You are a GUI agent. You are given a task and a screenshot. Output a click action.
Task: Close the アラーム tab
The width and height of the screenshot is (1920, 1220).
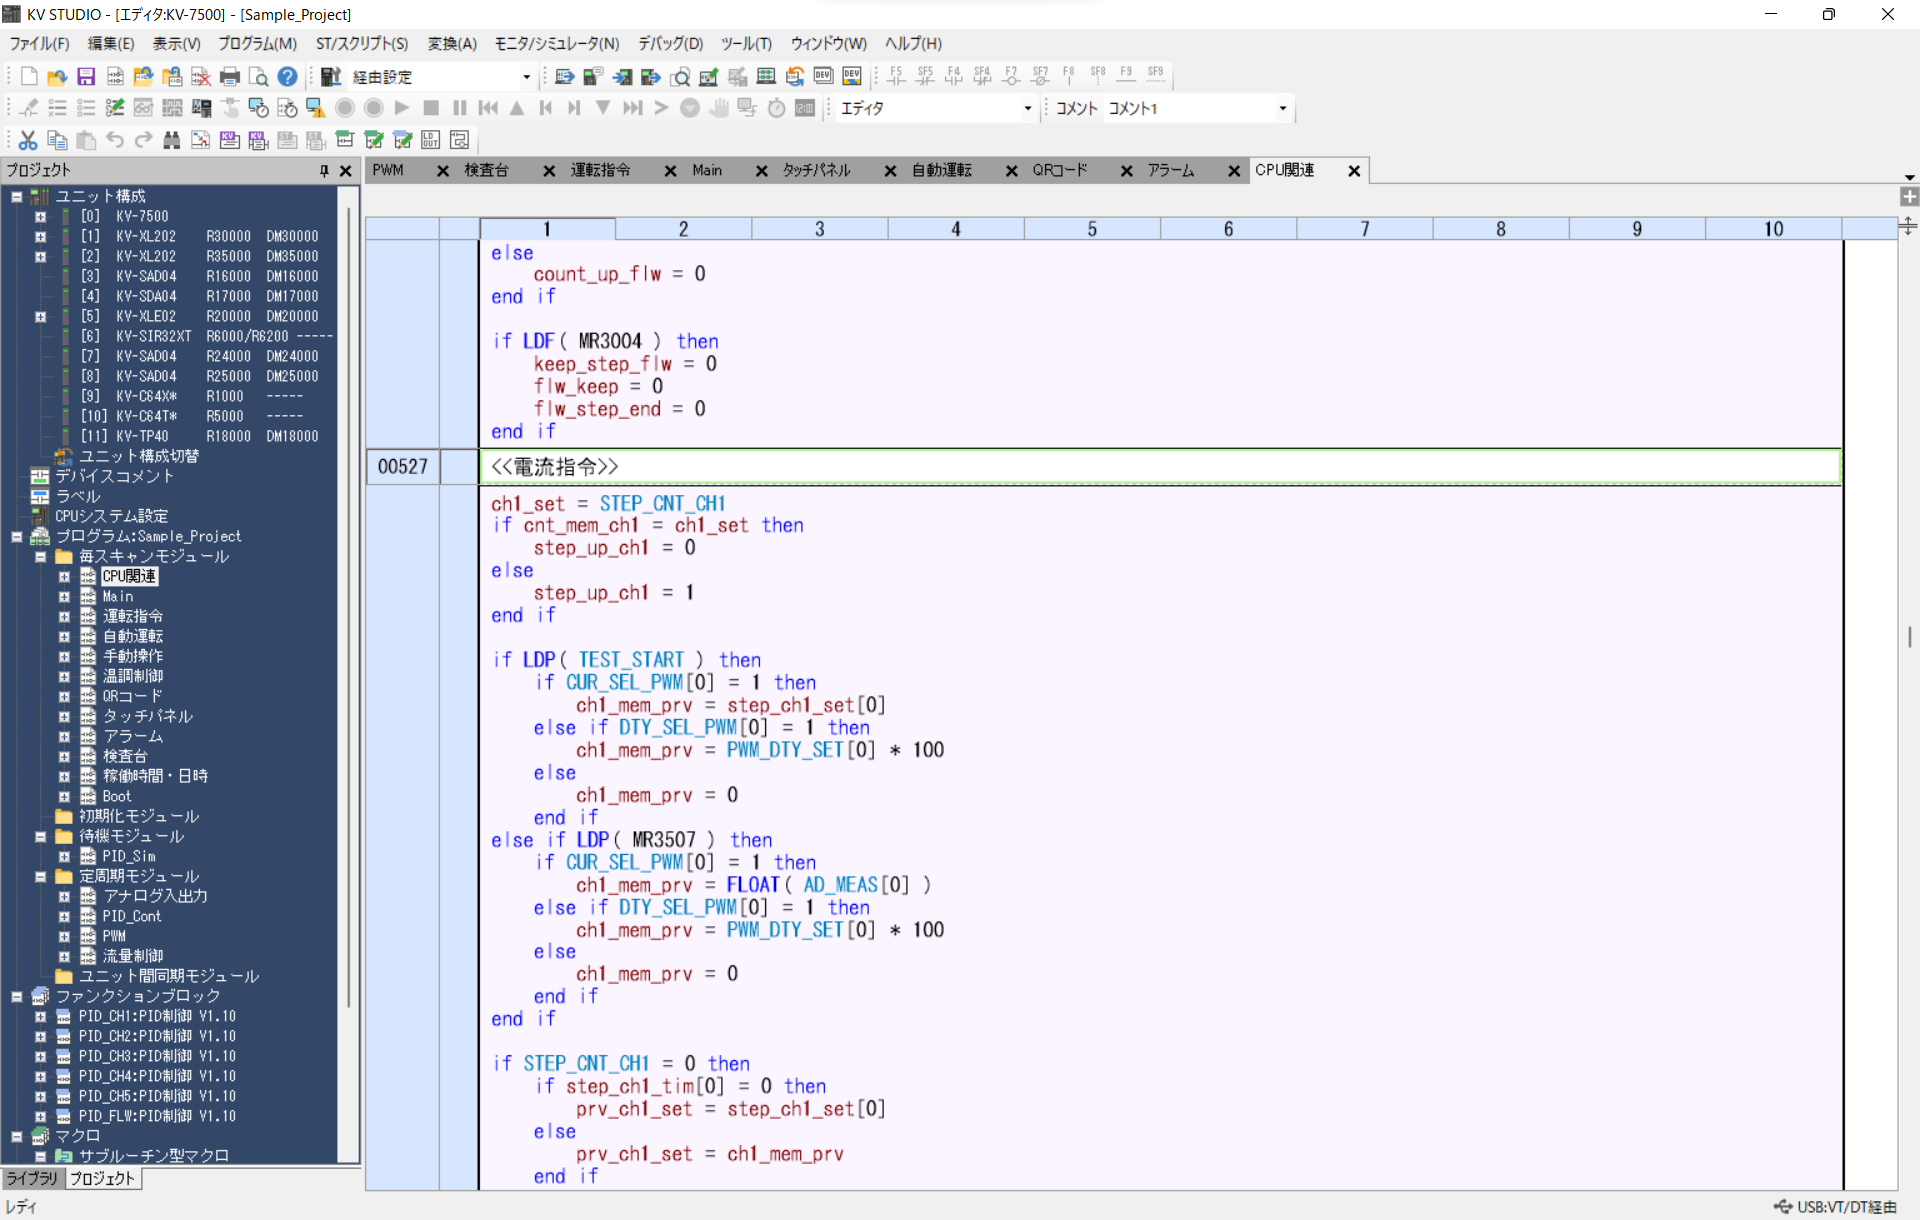1234,171
